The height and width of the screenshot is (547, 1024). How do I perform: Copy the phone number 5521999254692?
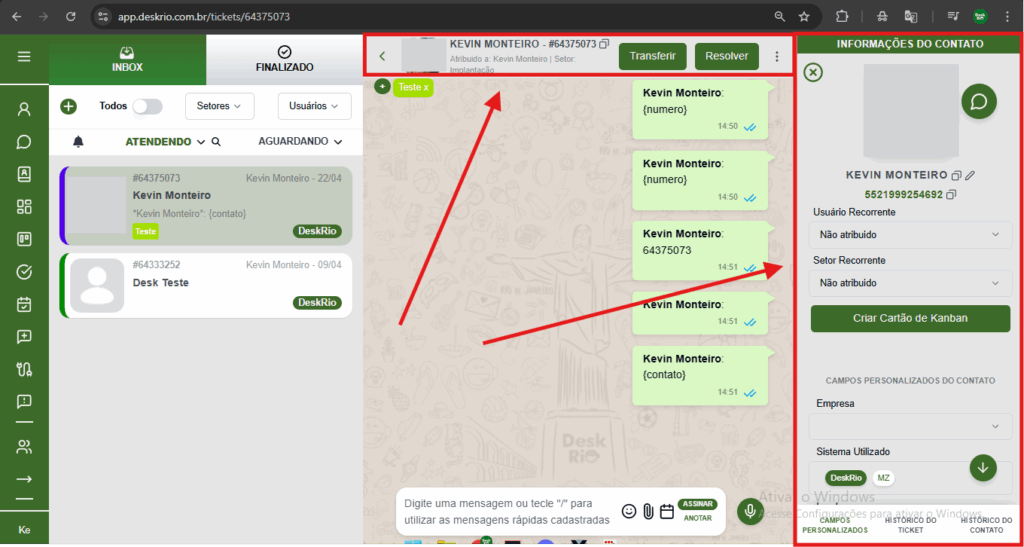point(951,195)
